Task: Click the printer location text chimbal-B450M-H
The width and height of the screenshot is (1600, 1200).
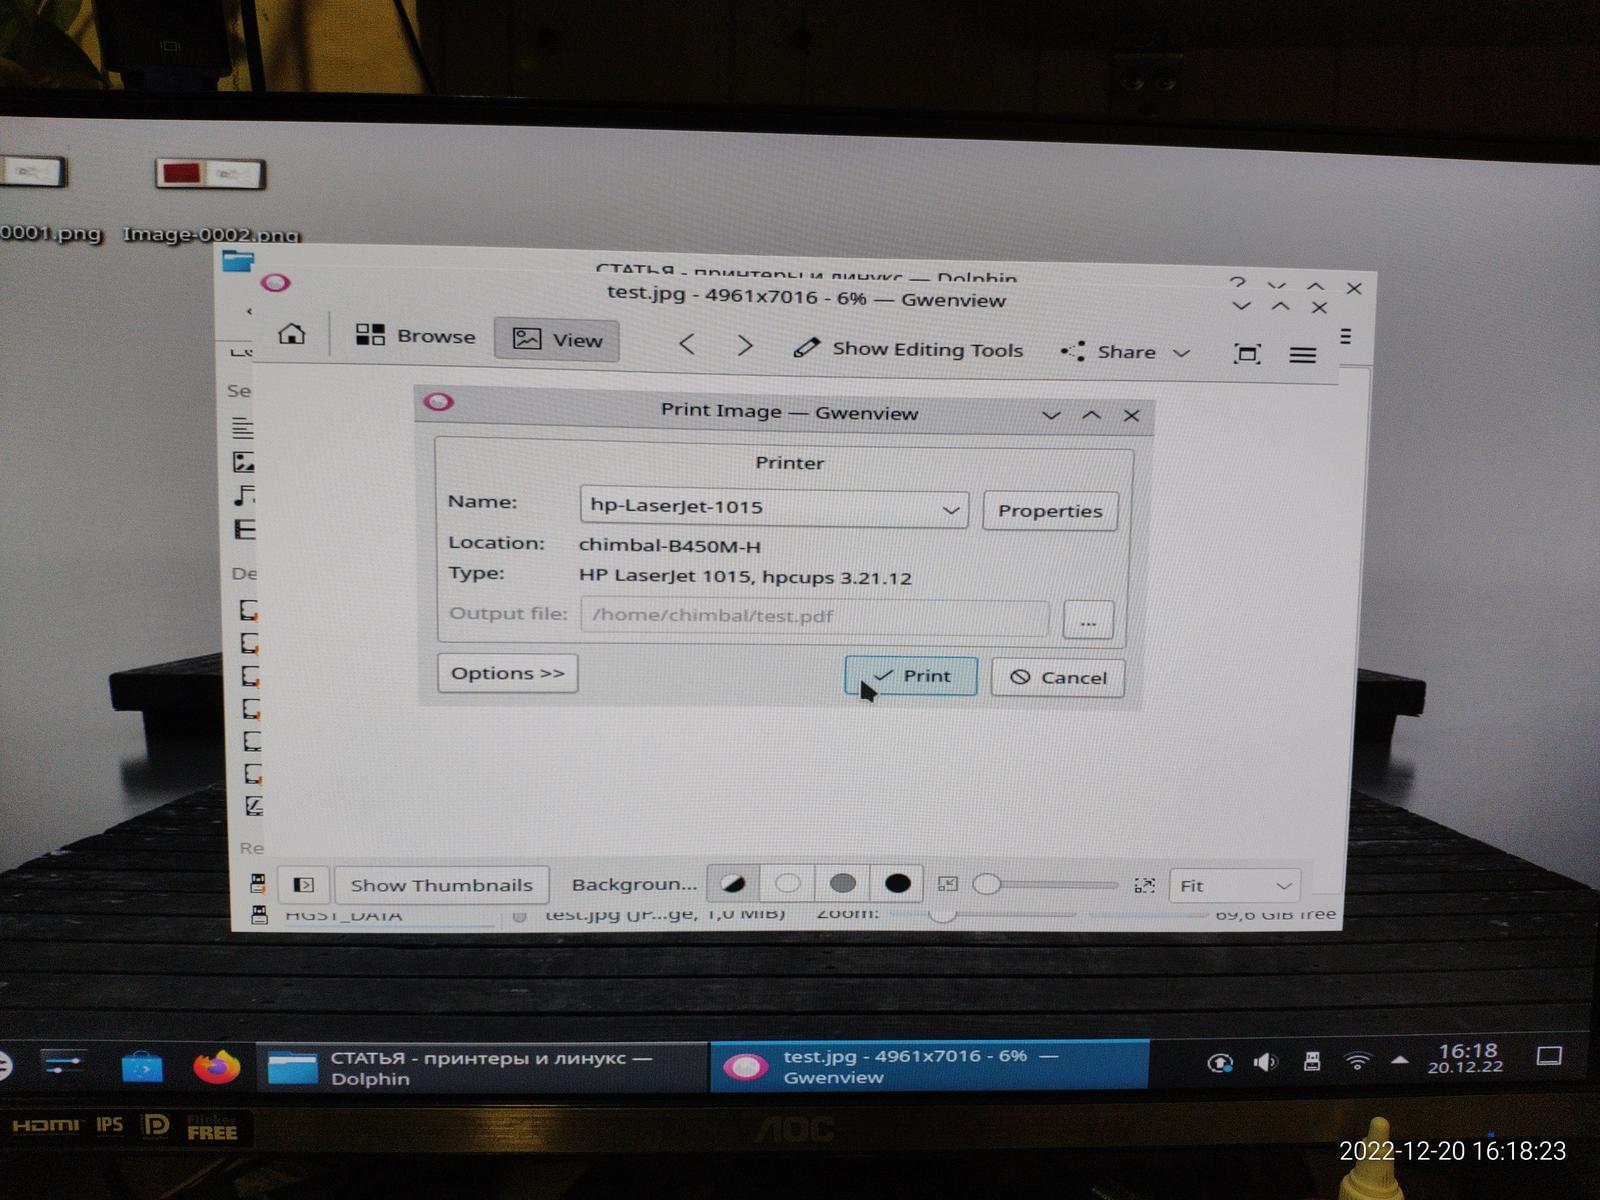Action: pyautogui.click(x=670, y=546)
